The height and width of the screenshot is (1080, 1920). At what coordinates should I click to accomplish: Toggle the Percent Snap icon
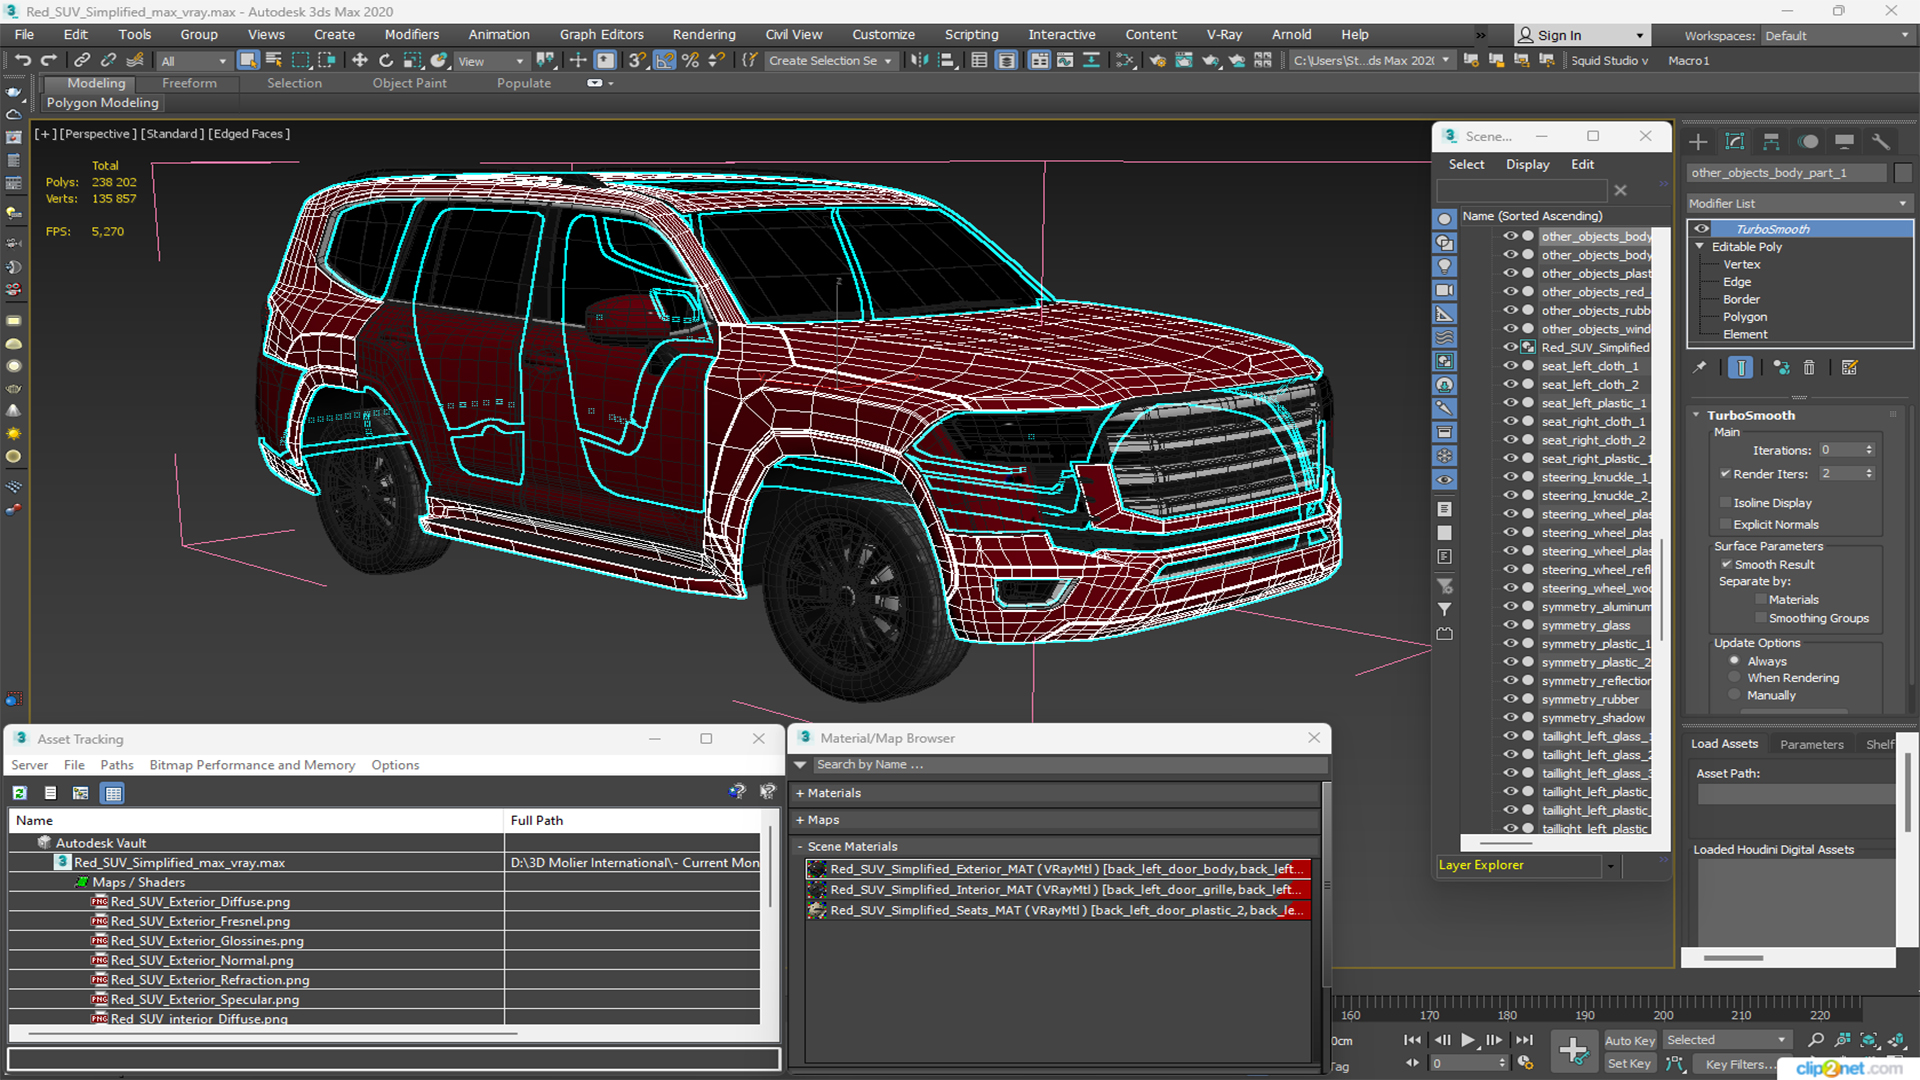(x=690, y=61)
